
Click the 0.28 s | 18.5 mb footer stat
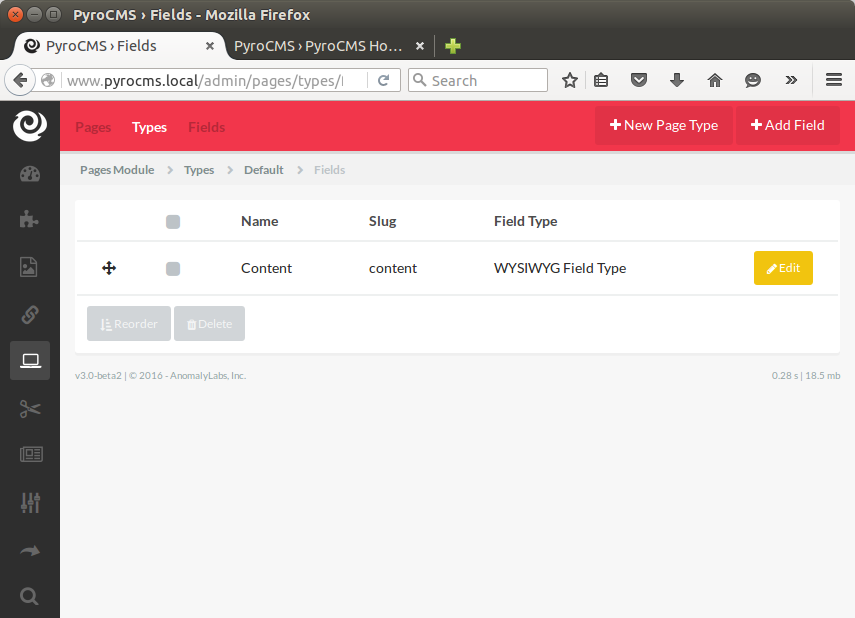click(x=806, y=375)
